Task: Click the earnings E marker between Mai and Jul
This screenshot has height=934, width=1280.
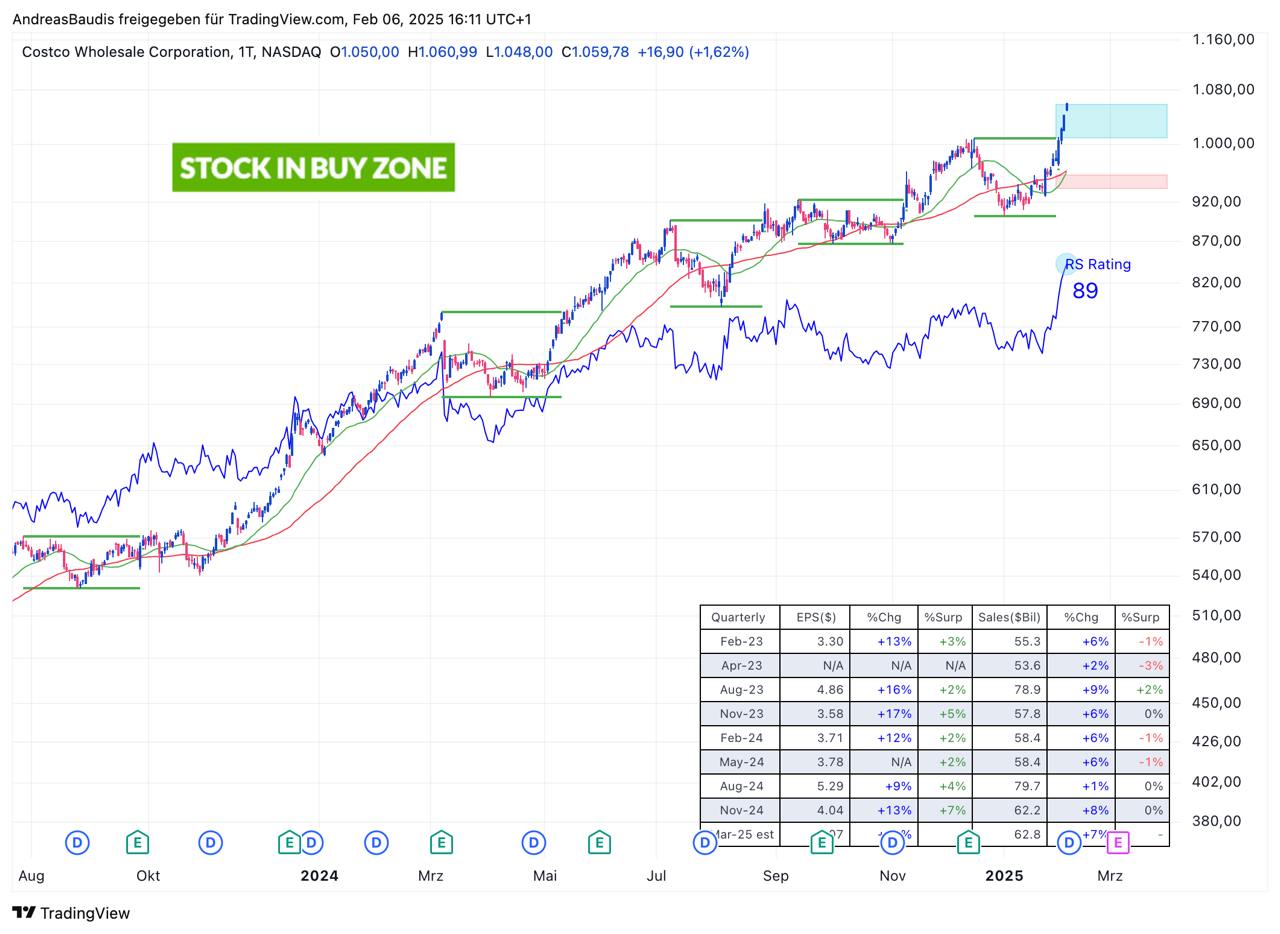Action: point(599,843)
